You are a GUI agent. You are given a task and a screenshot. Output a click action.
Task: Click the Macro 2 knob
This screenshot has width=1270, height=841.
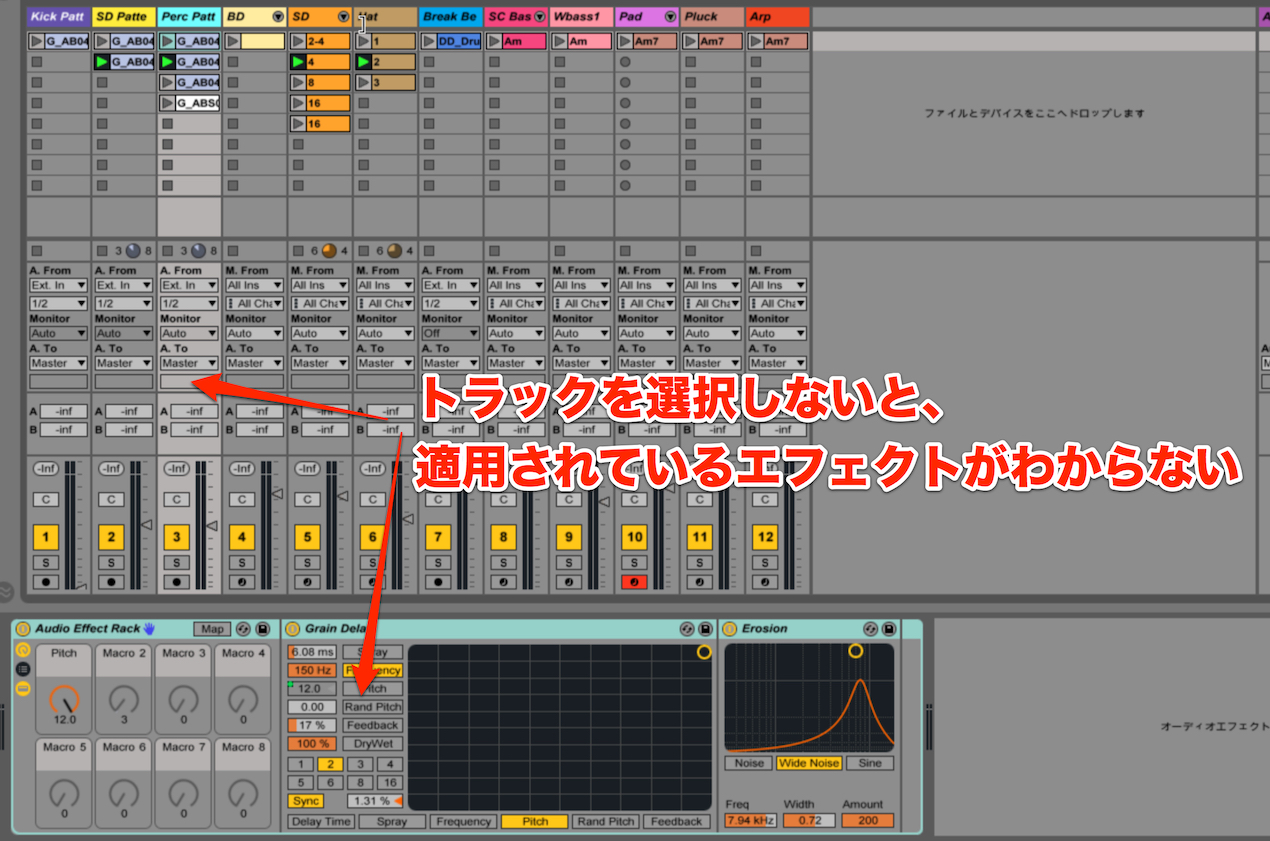click(x=123, y=699)
